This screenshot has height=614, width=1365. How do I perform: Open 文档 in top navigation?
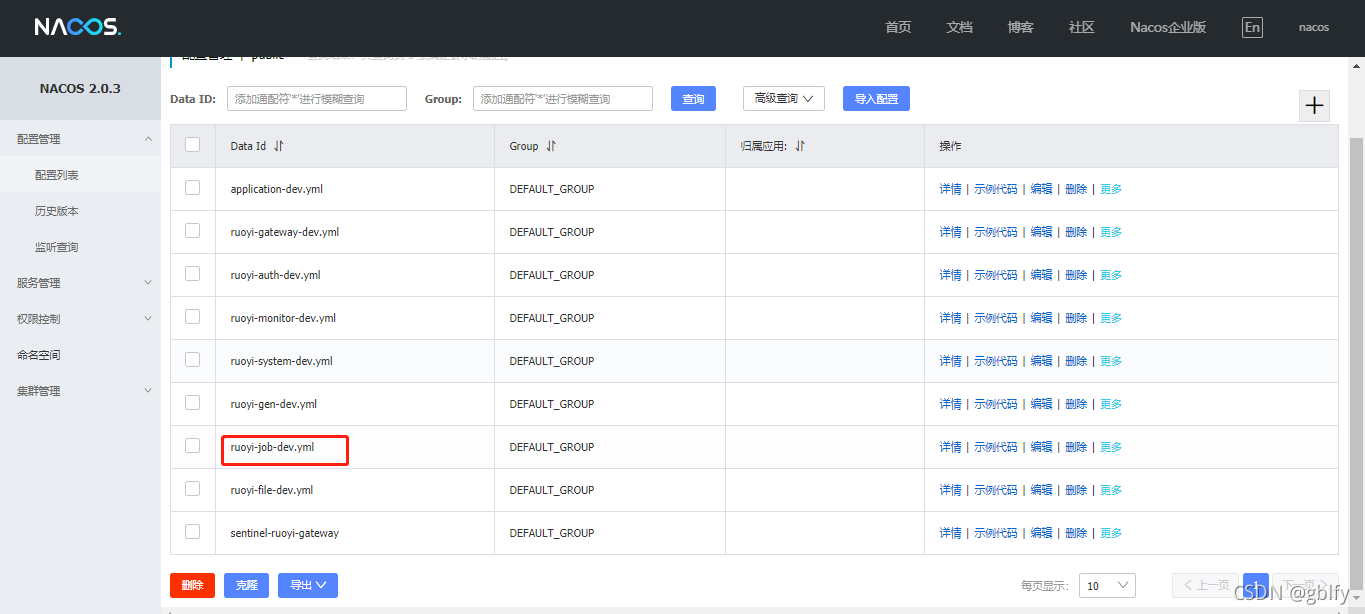[x=959, y=27]
